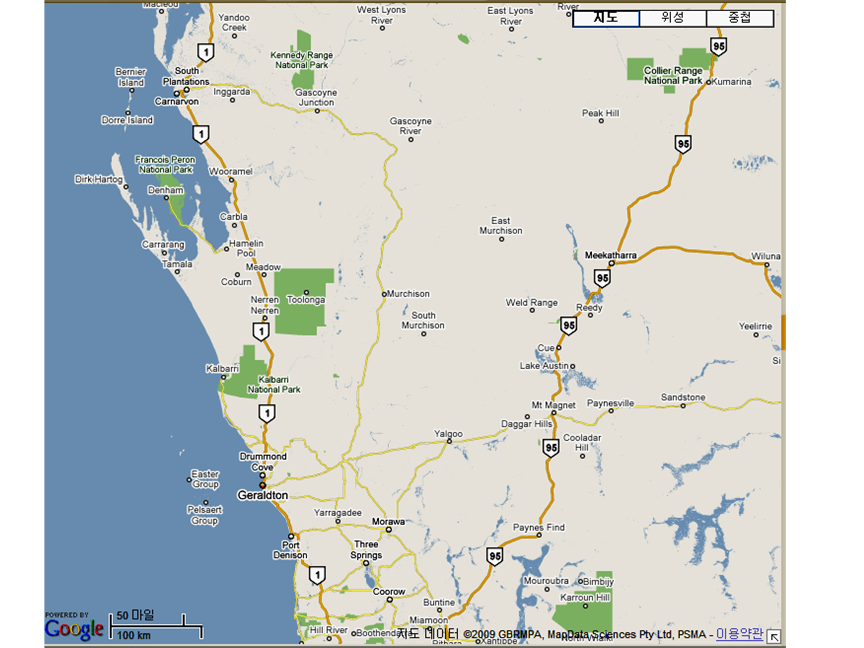This screenshot has height=648, width=864.
Task: Switch to the 지도 map view tab
Action: tap(606, 18)
